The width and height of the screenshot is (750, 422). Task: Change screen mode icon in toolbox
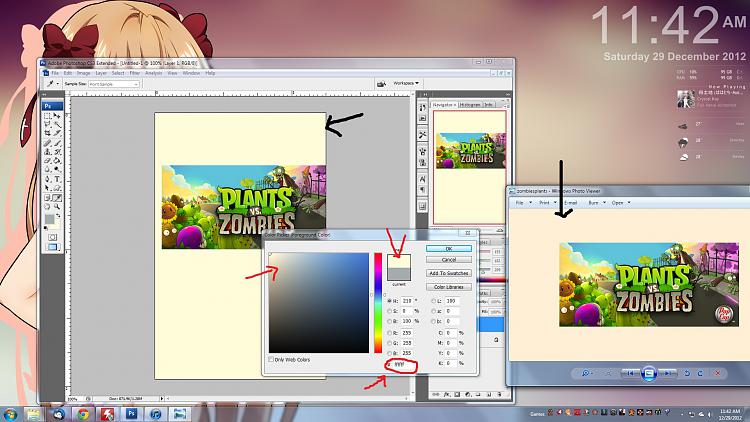click(53, 247)
